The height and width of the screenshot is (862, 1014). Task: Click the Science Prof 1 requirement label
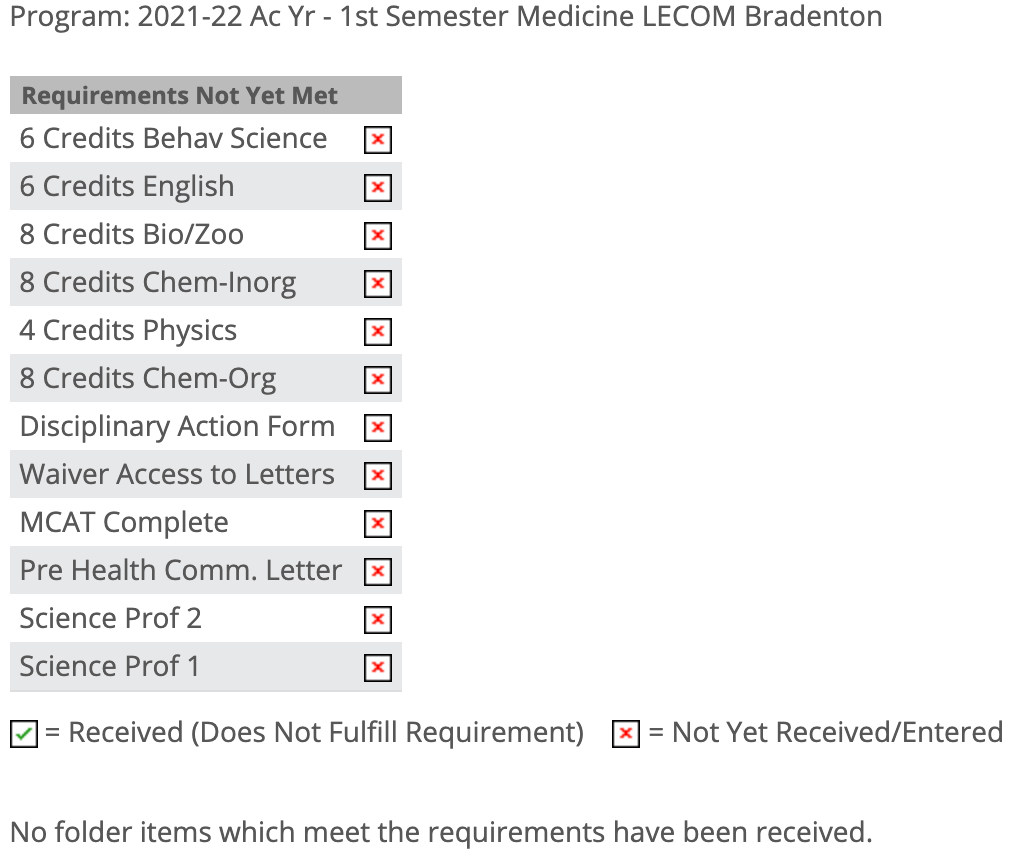coord(109,667)
